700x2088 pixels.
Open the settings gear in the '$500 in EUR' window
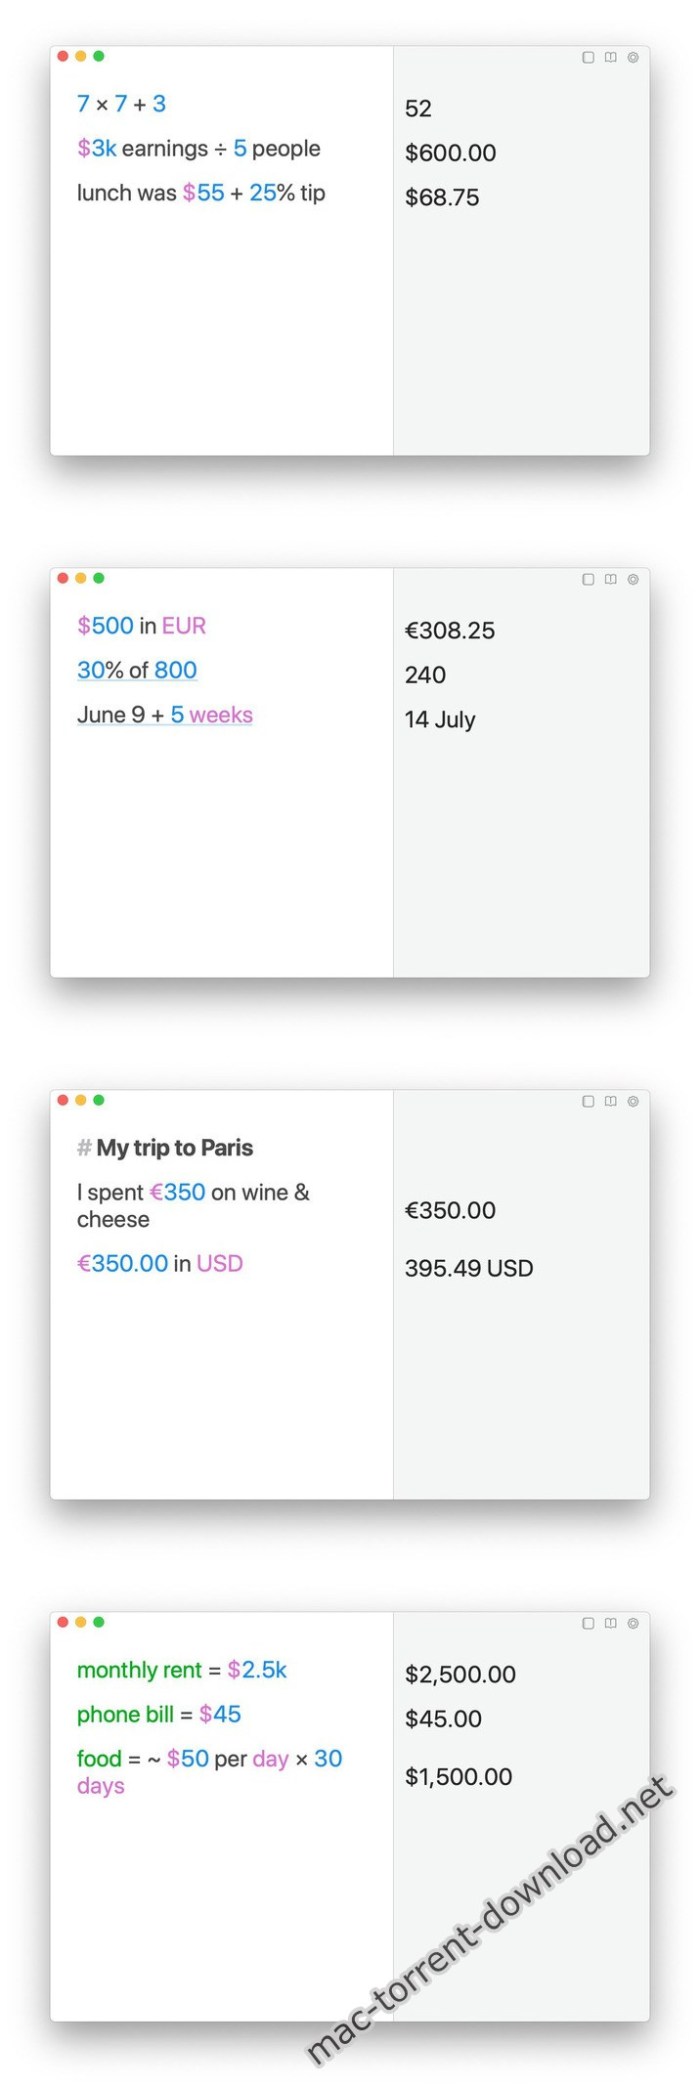(633, 580)
